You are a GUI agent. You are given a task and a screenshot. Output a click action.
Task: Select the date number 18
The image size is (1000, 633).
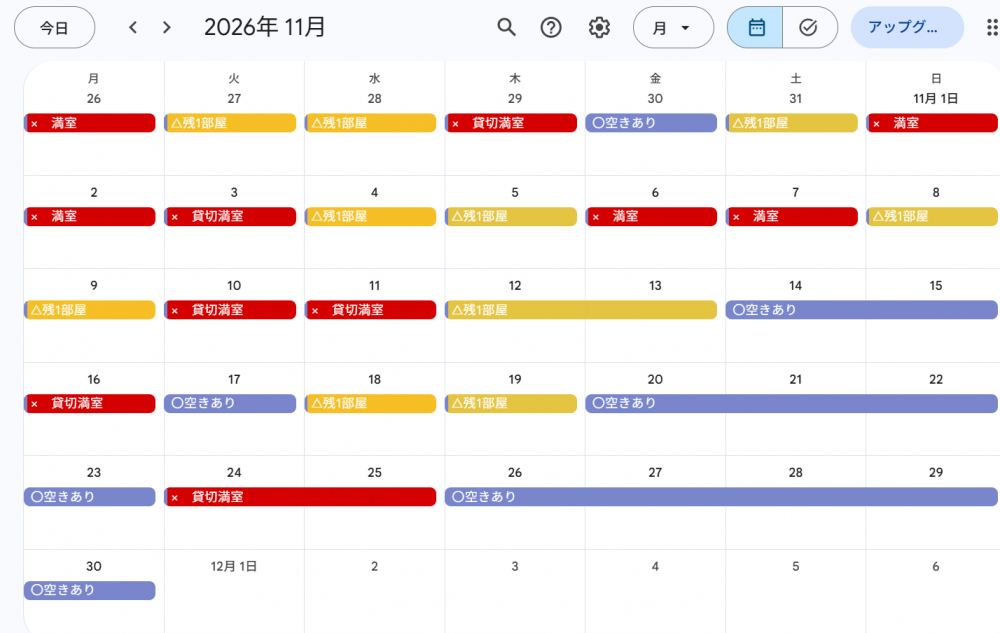(374, 379)
